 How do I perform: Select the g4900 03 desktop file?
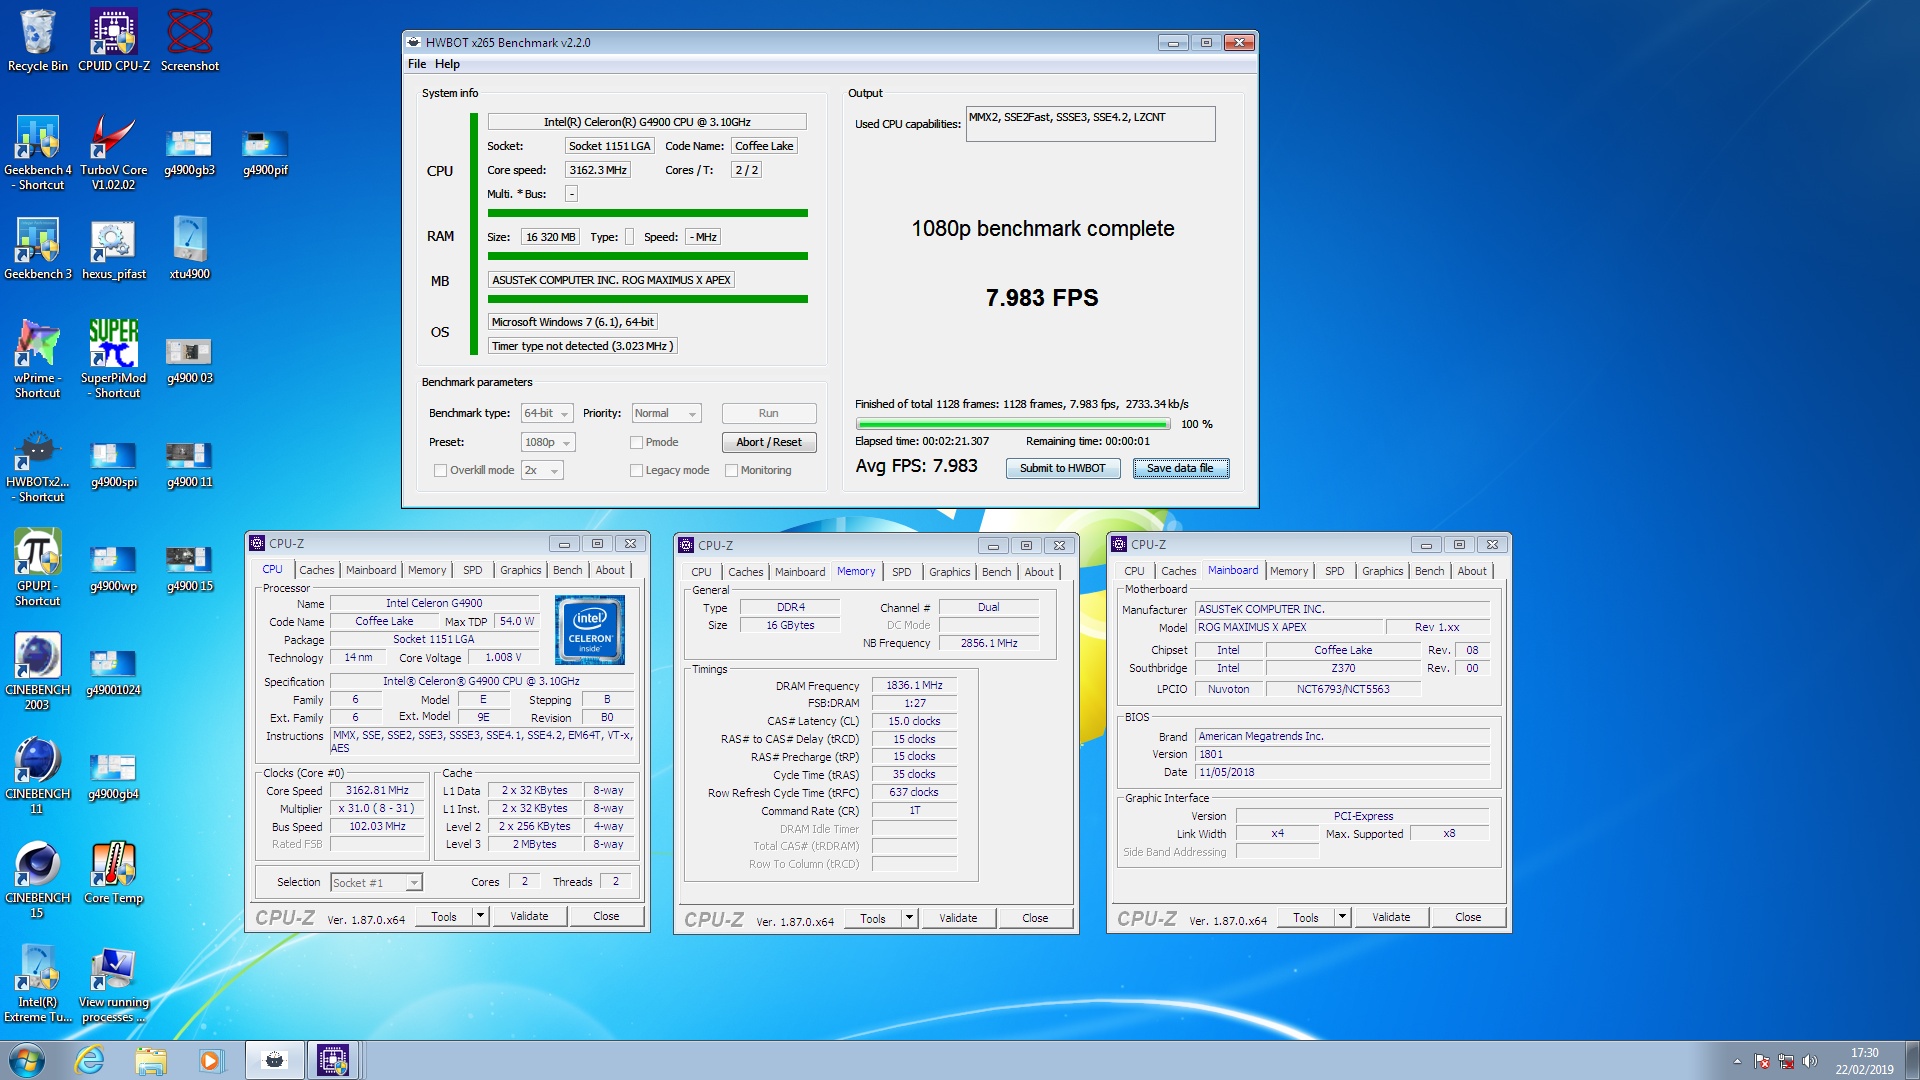(x=190, y=360)
